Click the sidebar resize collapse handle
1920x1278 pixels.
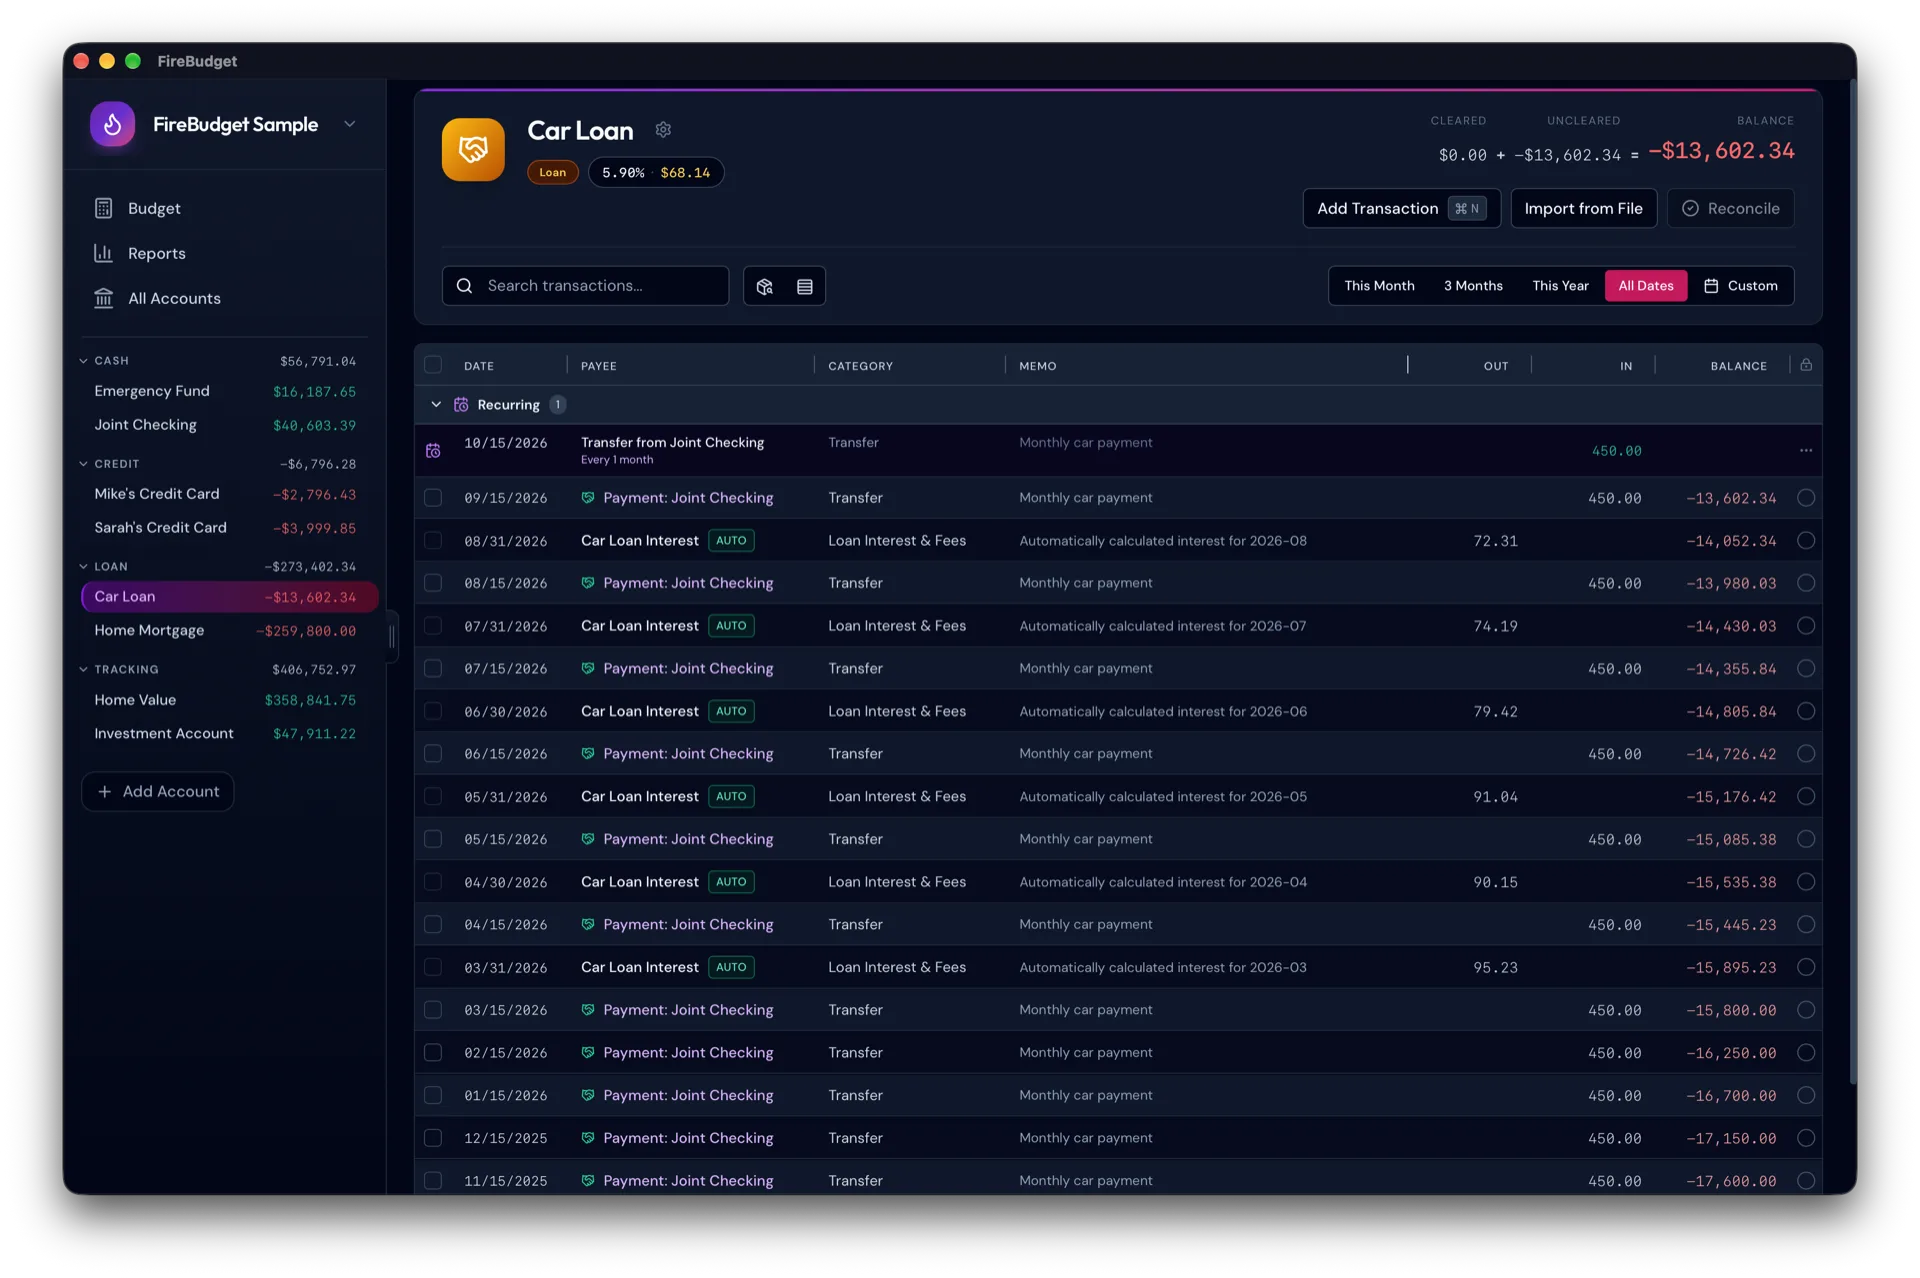tap(391, 637)
